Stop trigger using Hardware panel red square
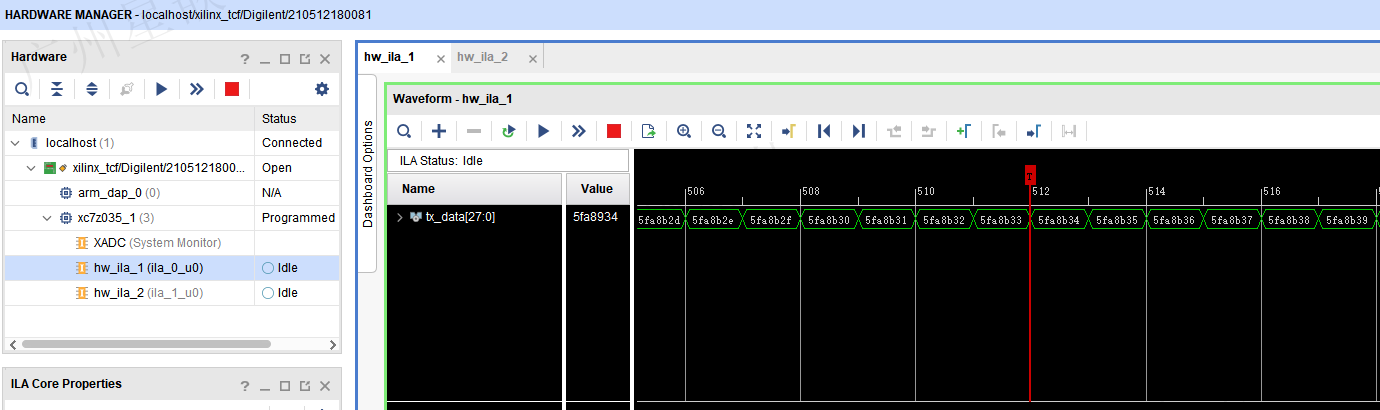Image resolution: width=1380 pixels, height=410 pixels. coord(232,89)
